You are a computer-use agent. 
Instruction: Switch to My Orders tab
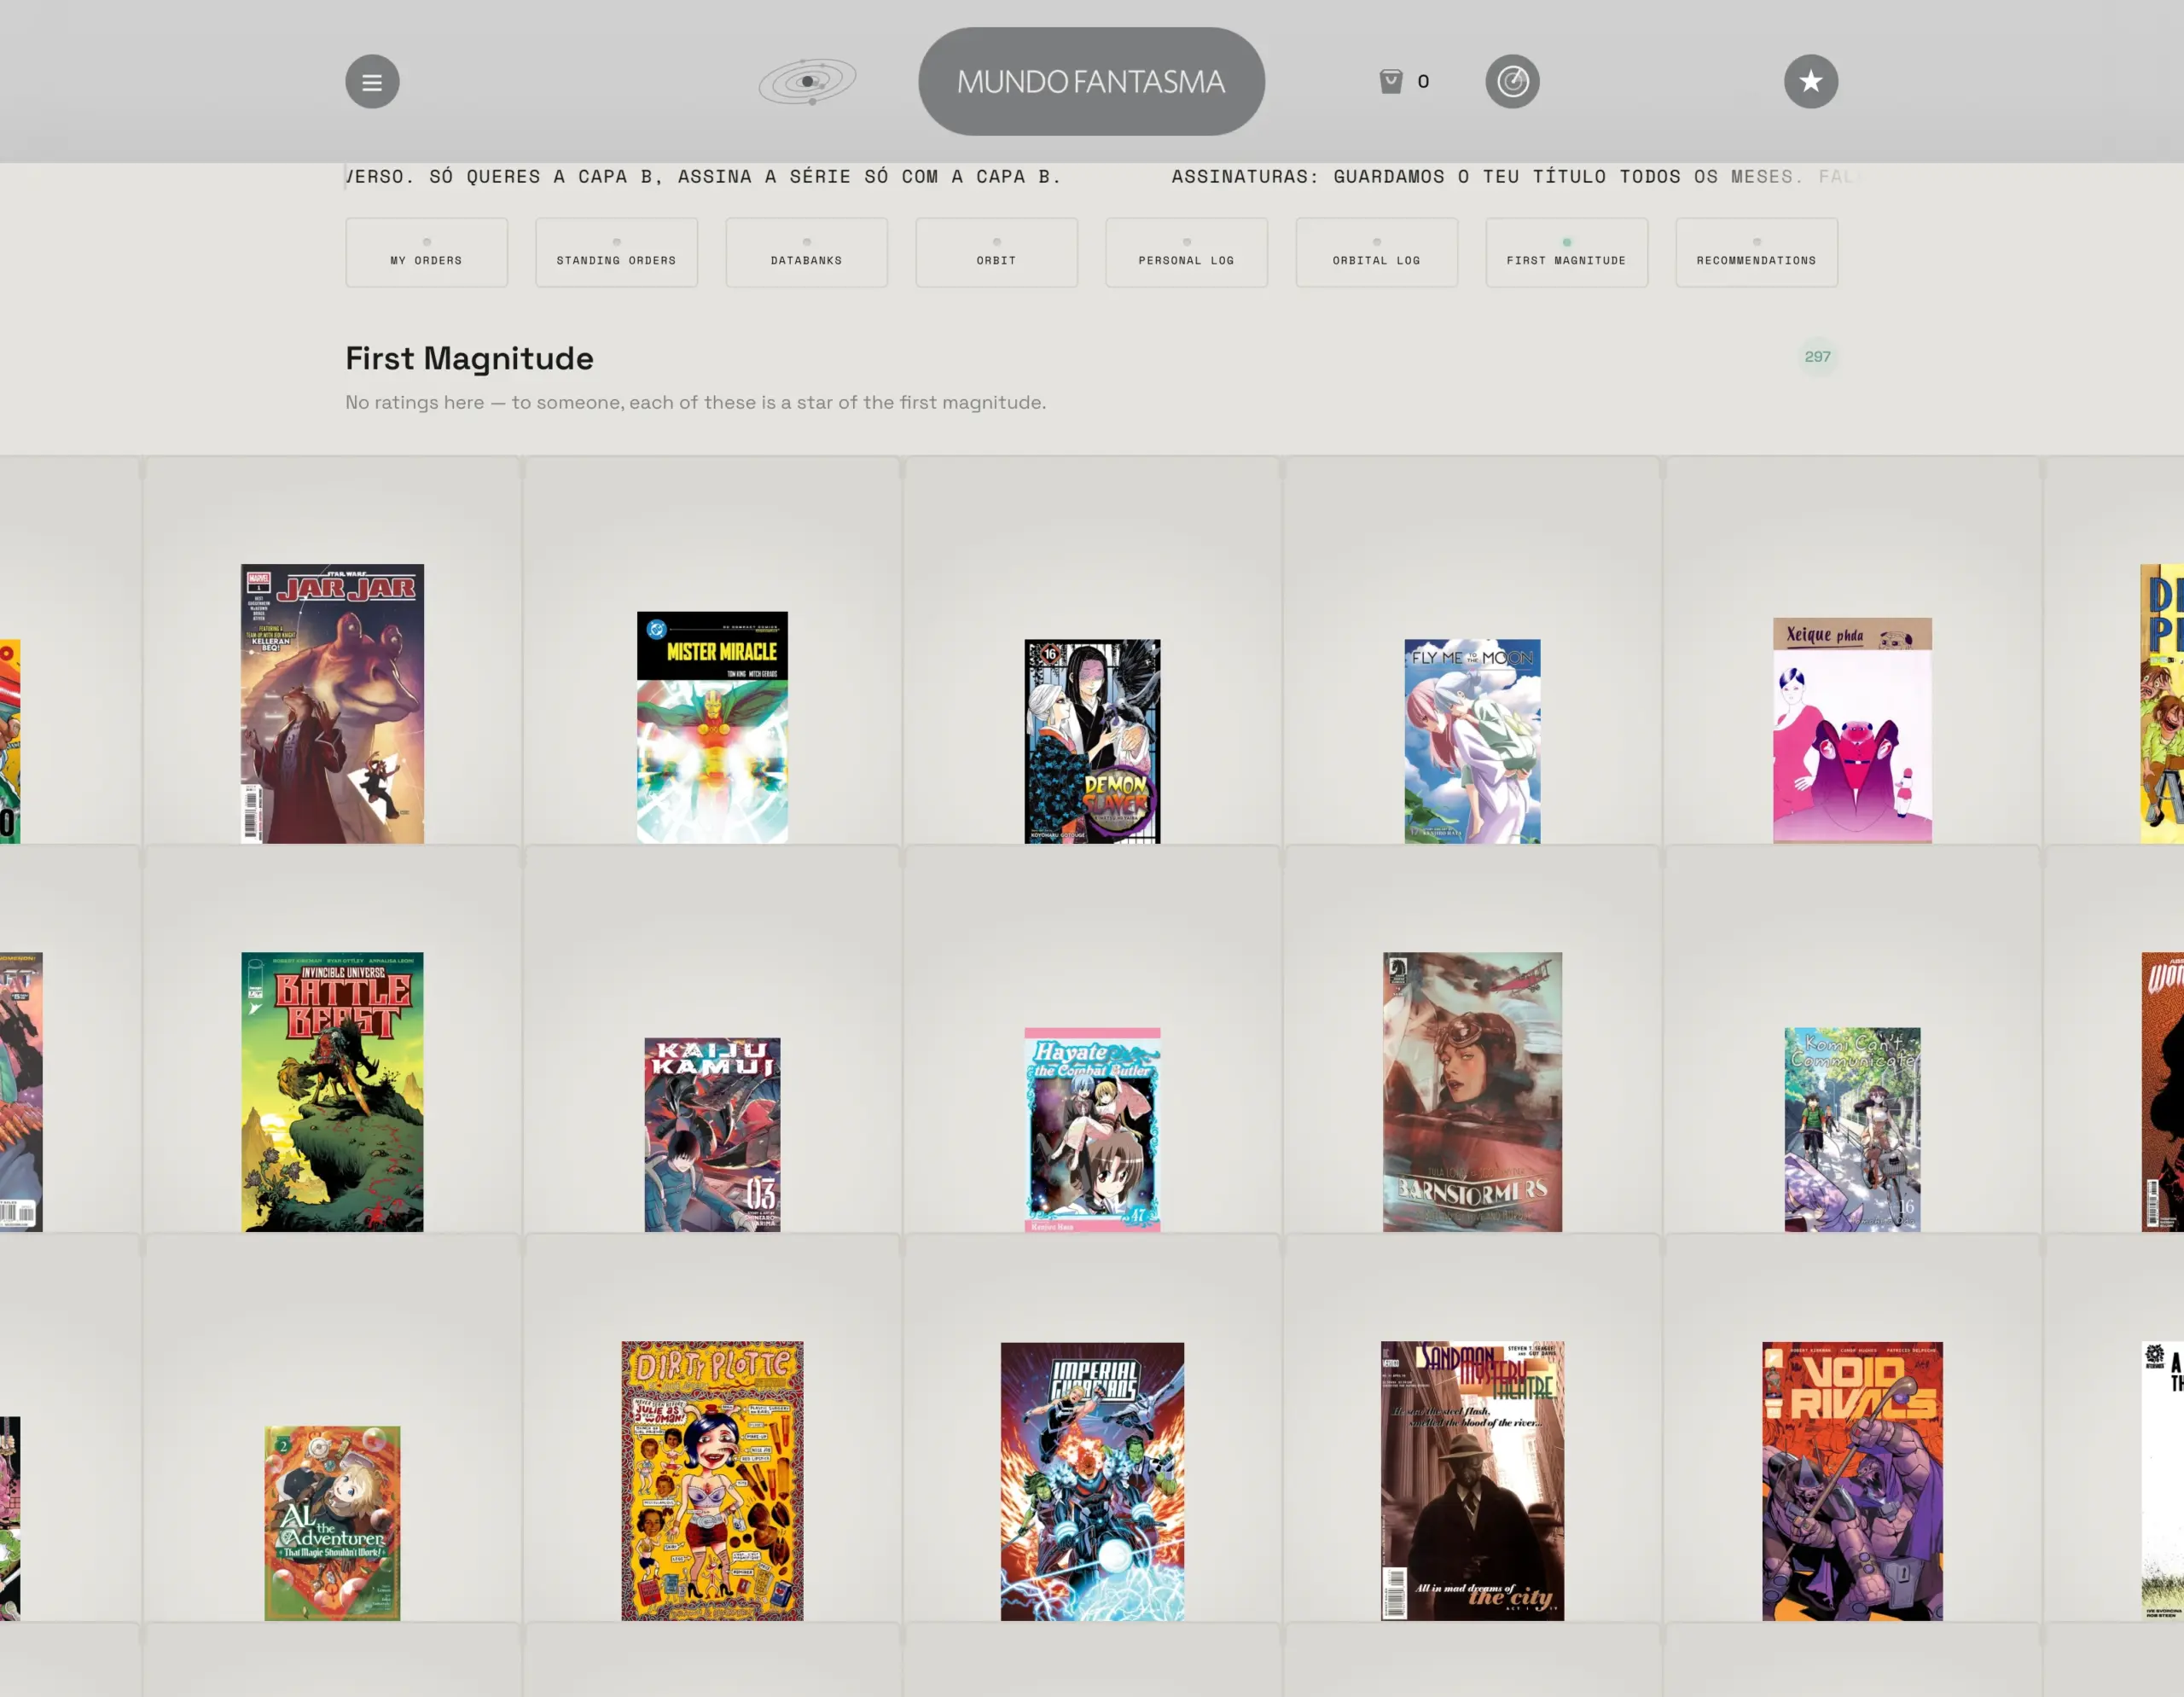coord(426,252)
